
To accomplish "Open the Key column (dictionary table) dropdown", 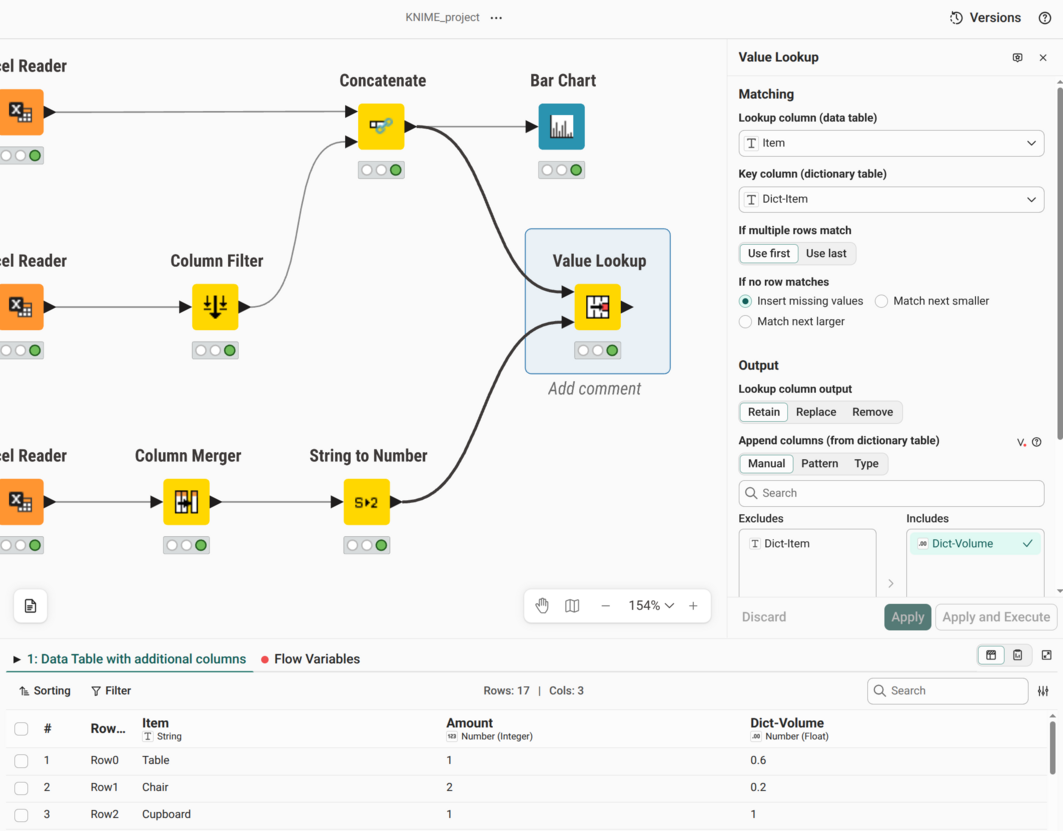I will pyautogui.click(x=891, y=199).
